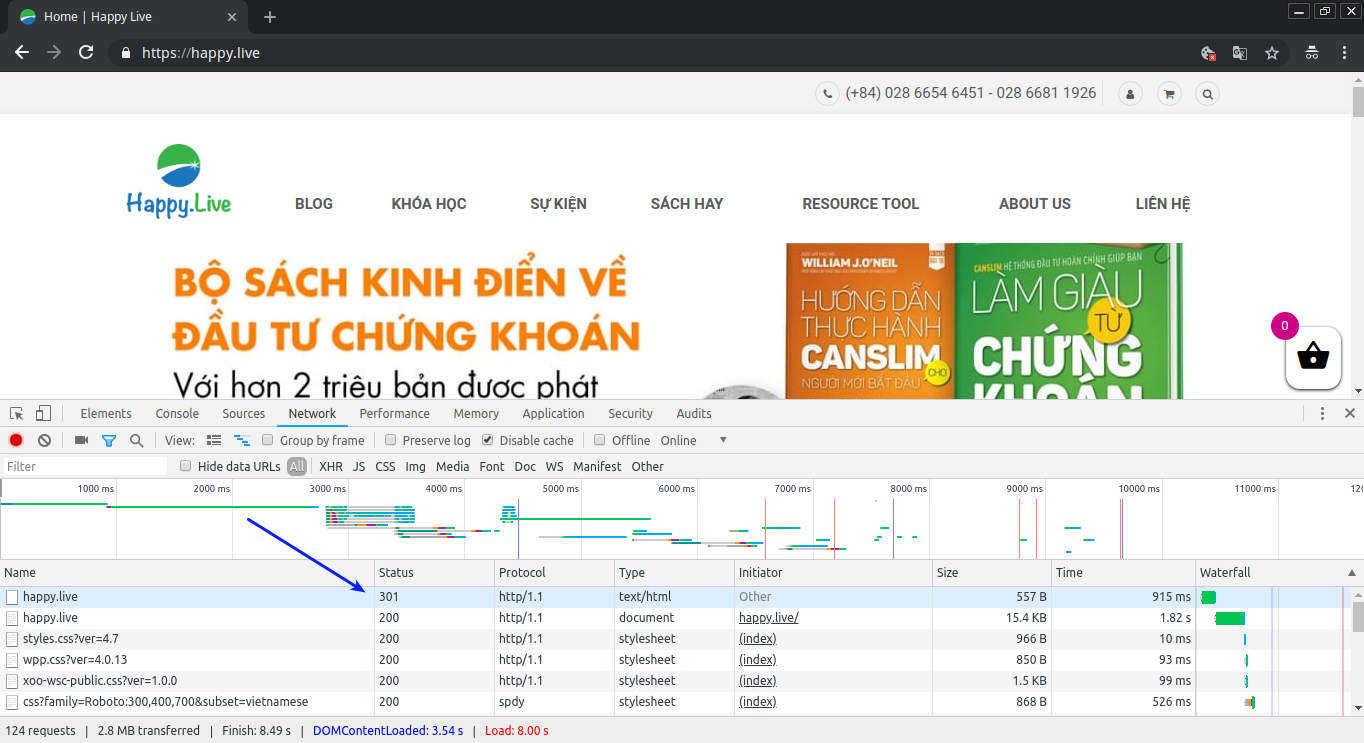Enable Preserve log checkbox
The width and height of the screenshot is (1364, 743).
pyautogui.click(x=391, y=440)
